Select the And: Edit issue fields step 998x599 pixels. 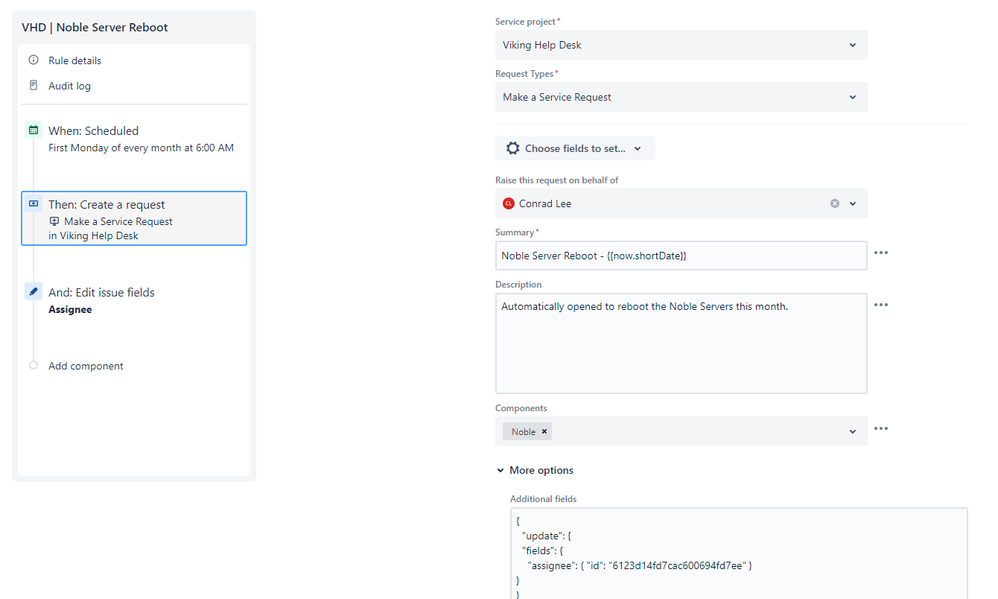(x=134, y=300)
